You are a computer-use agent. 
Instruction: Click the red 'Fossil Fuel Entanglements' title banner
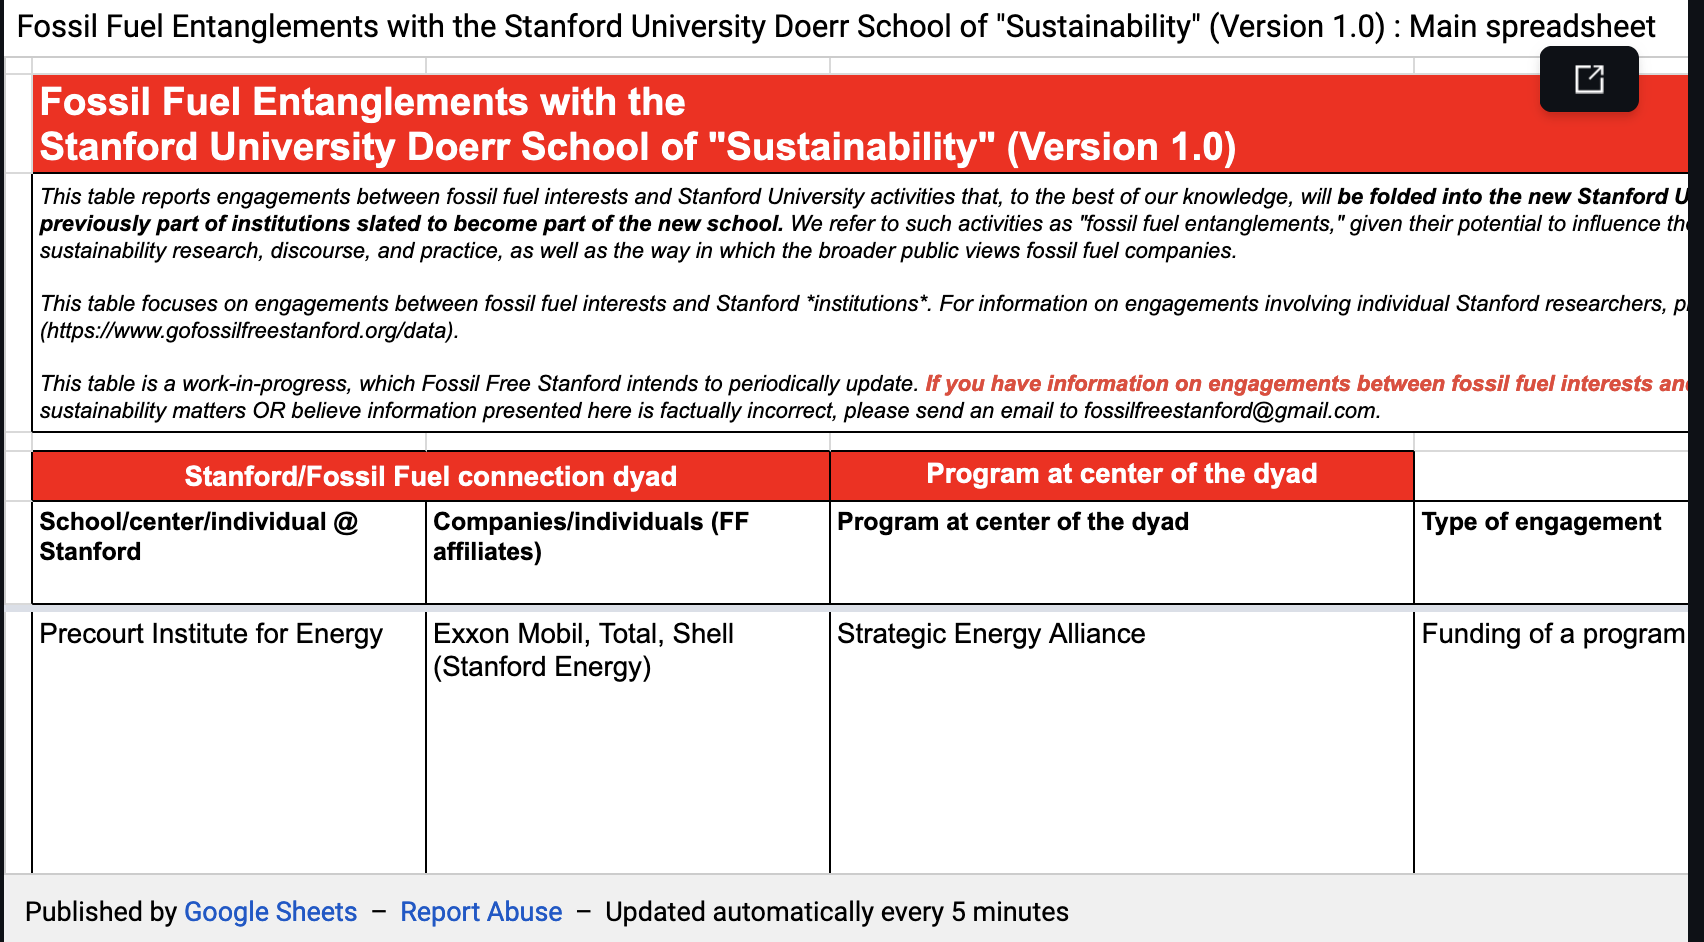[x=860, y=124]
